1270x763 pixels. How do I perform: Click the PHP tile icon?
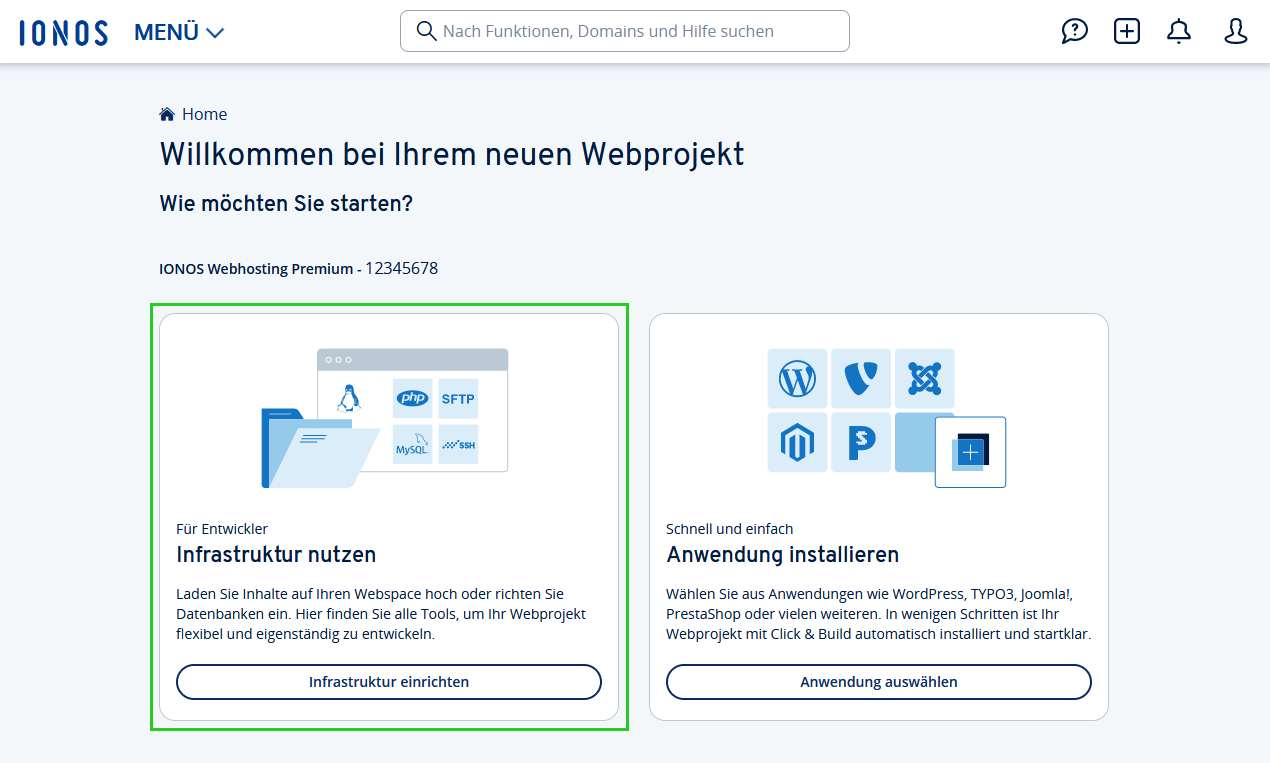click(x=412, y=398)
